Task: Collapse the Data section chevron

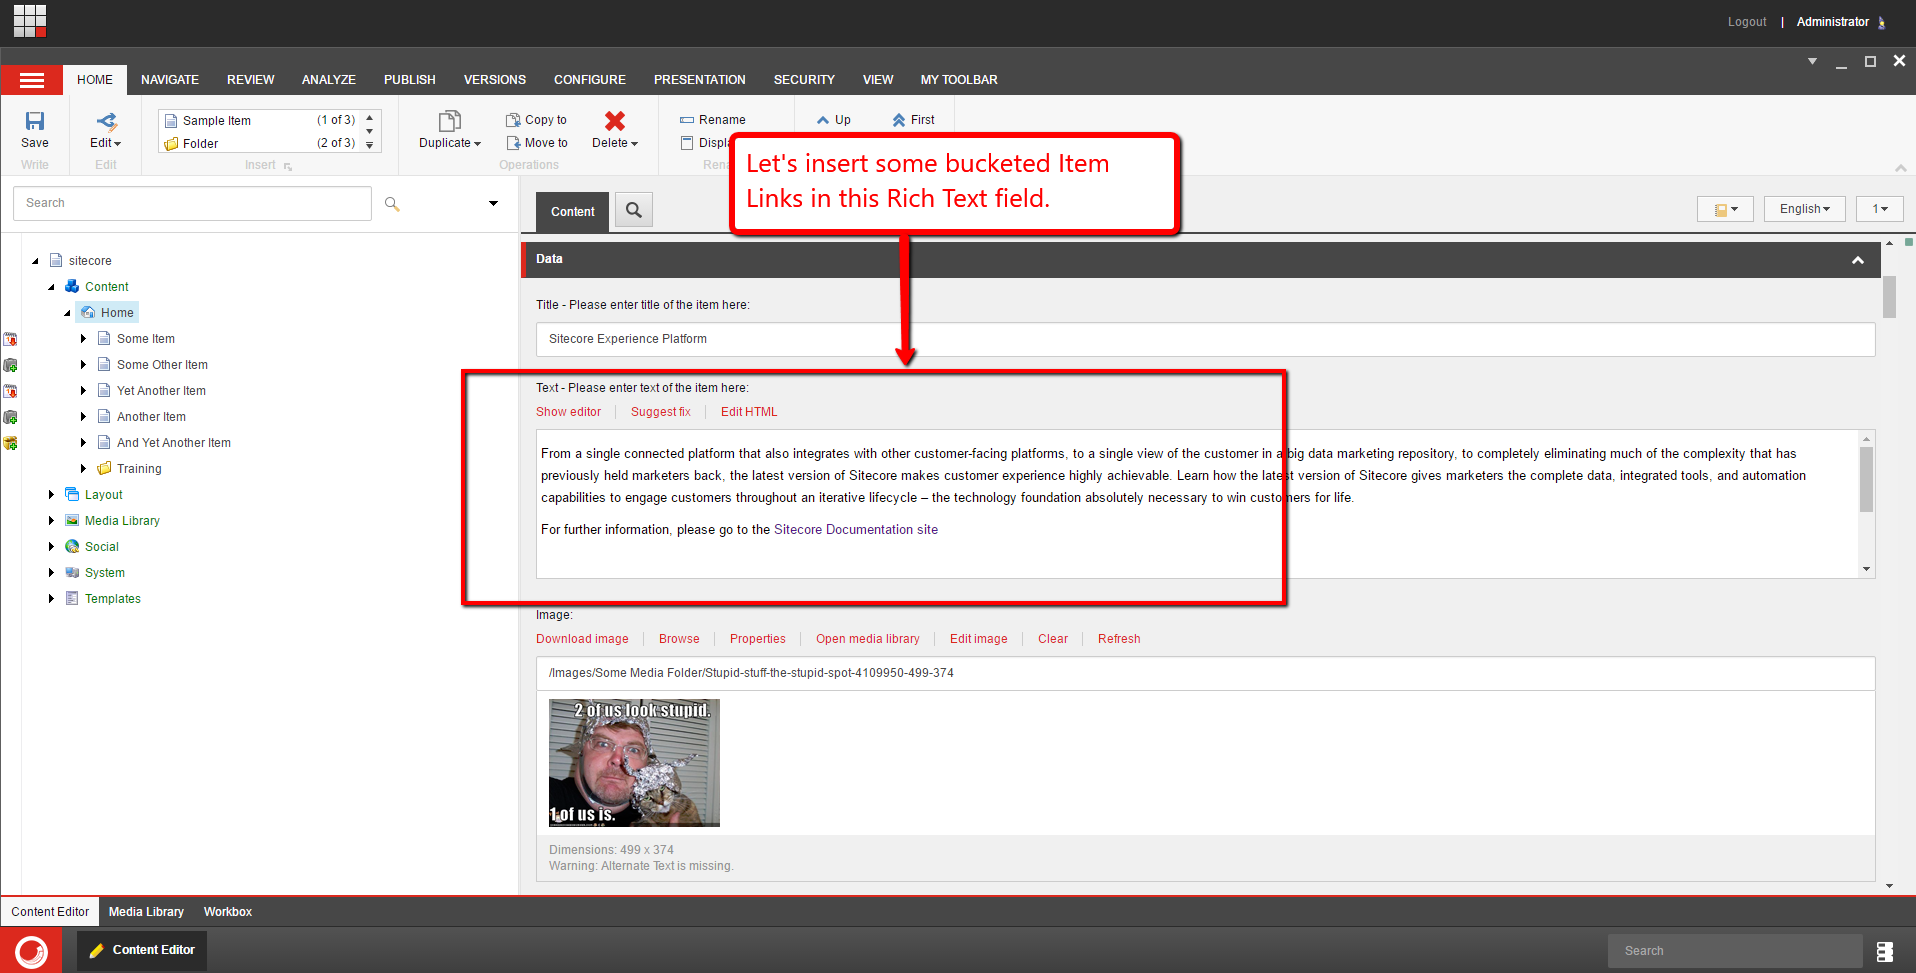Action: 1857,260
